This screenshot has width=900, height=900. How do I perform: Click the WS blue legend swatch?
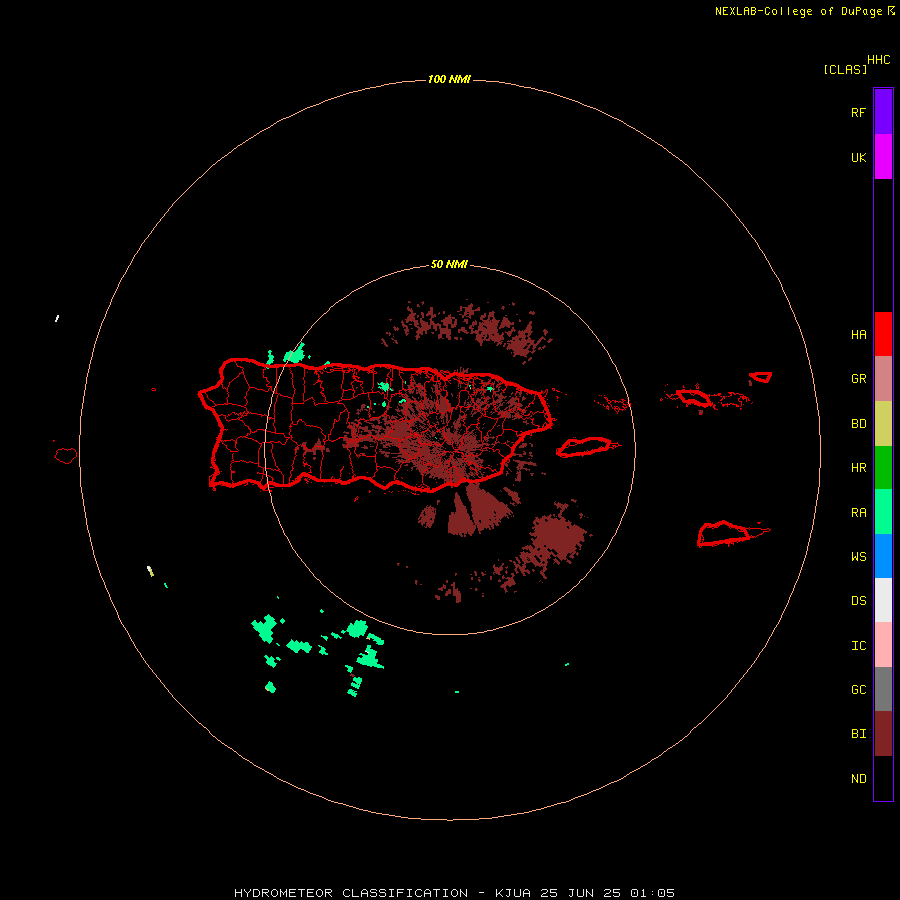click(883, 556)
